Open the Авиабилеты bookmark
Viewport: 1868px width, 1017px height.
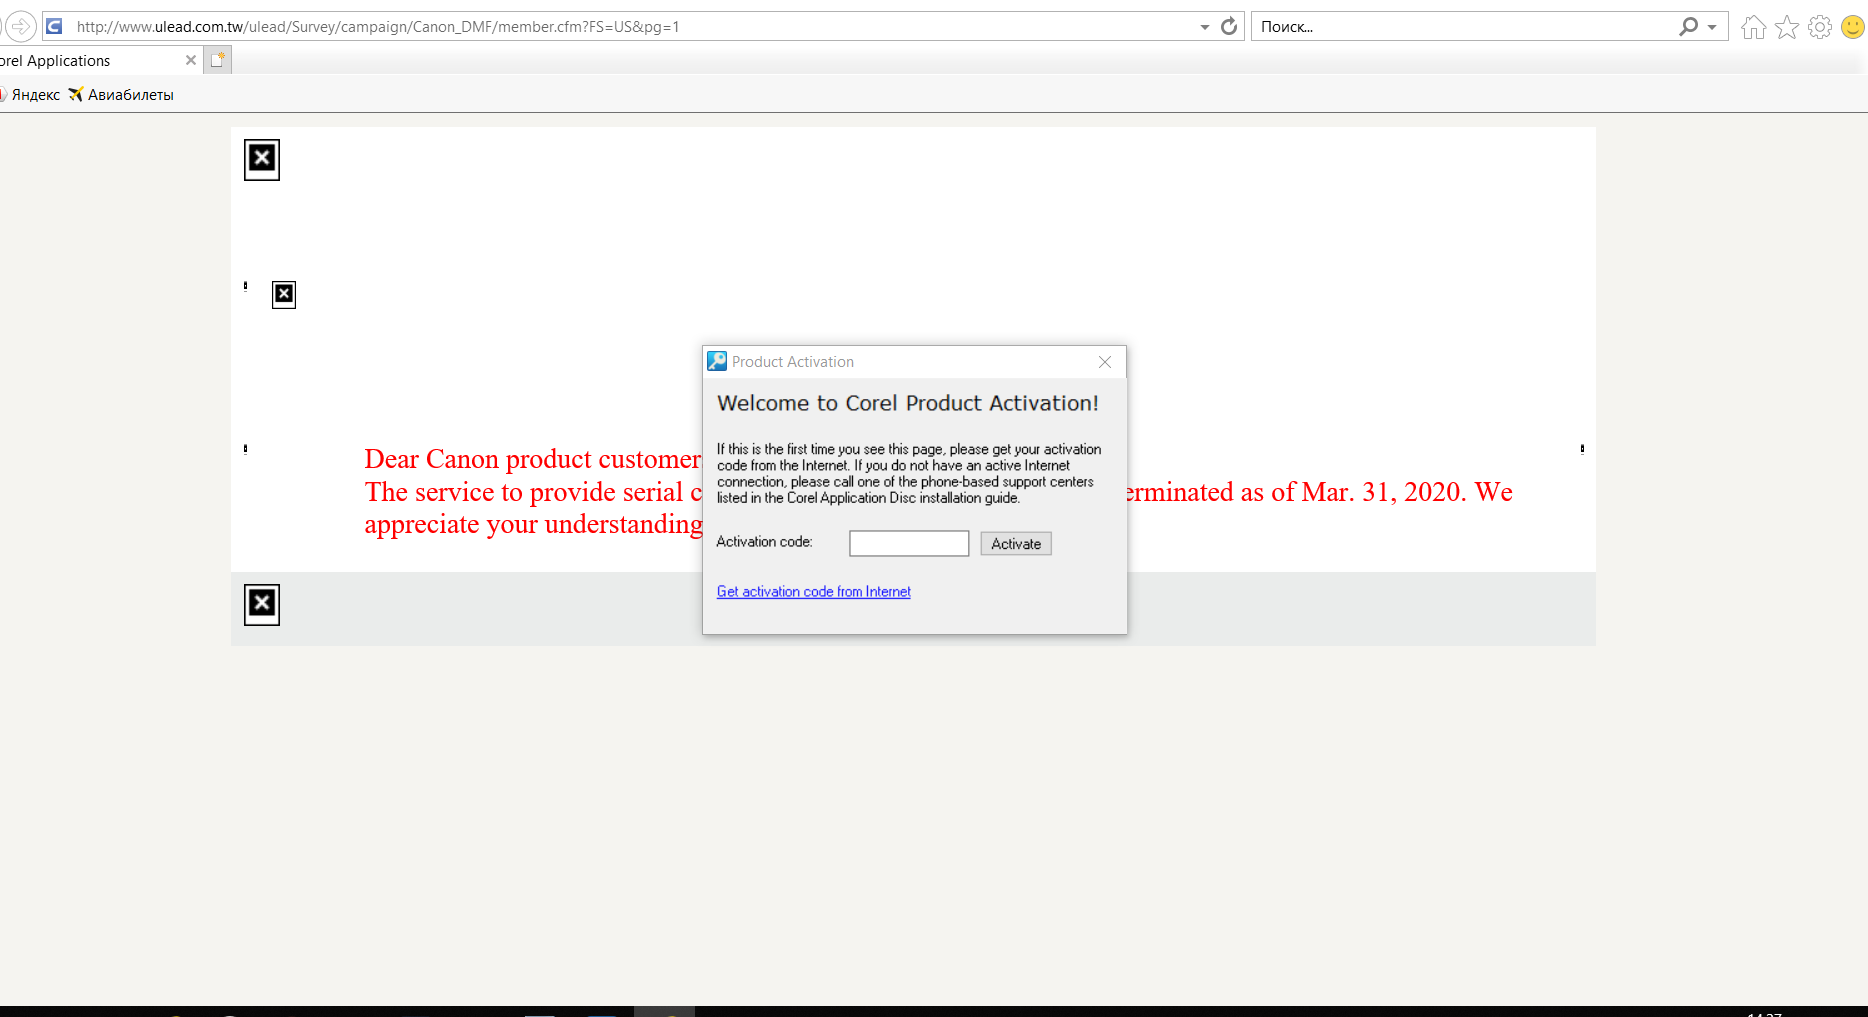(x=121, y=95)
